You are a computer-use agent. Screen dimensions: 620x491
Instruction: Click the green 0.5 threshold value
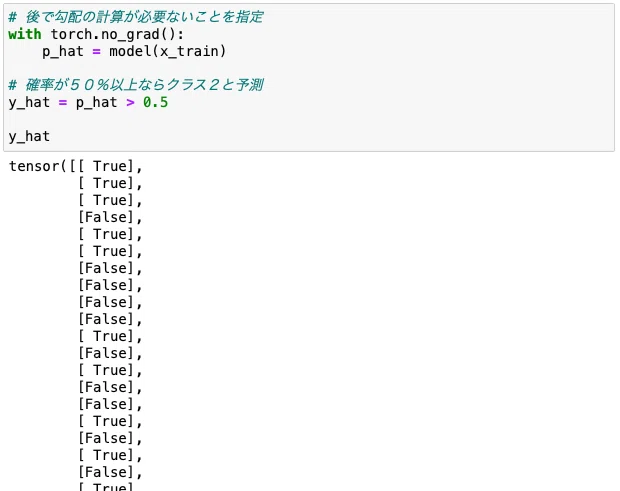(x=155, y=102)
